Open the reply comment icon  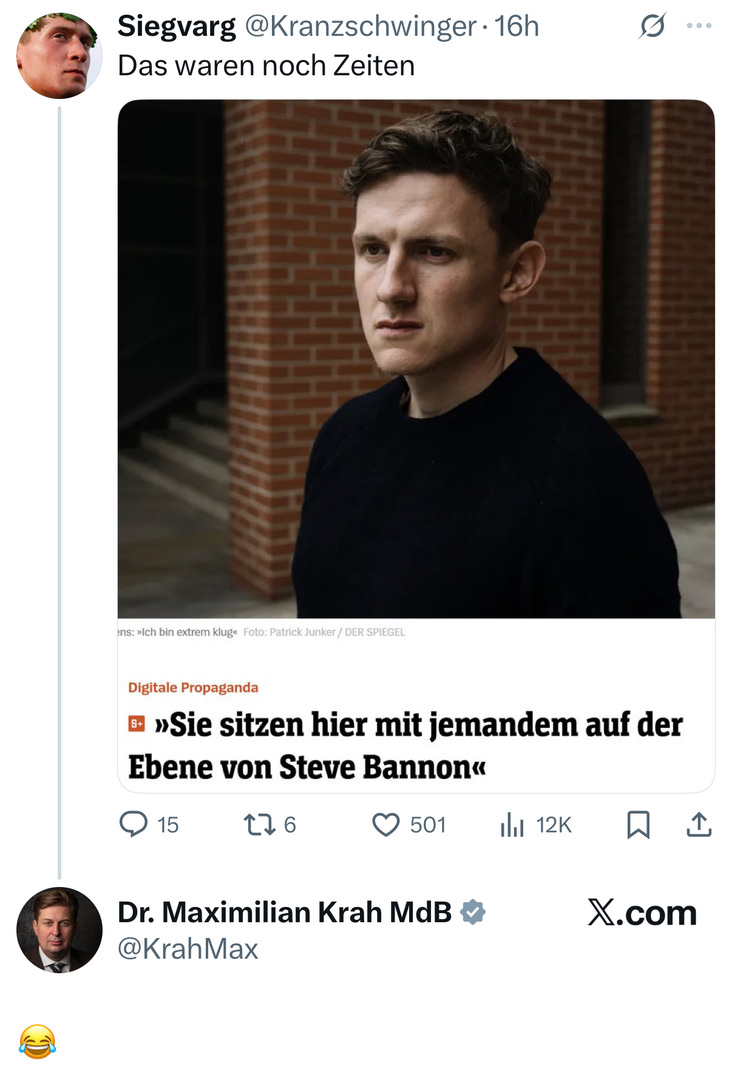134,824
